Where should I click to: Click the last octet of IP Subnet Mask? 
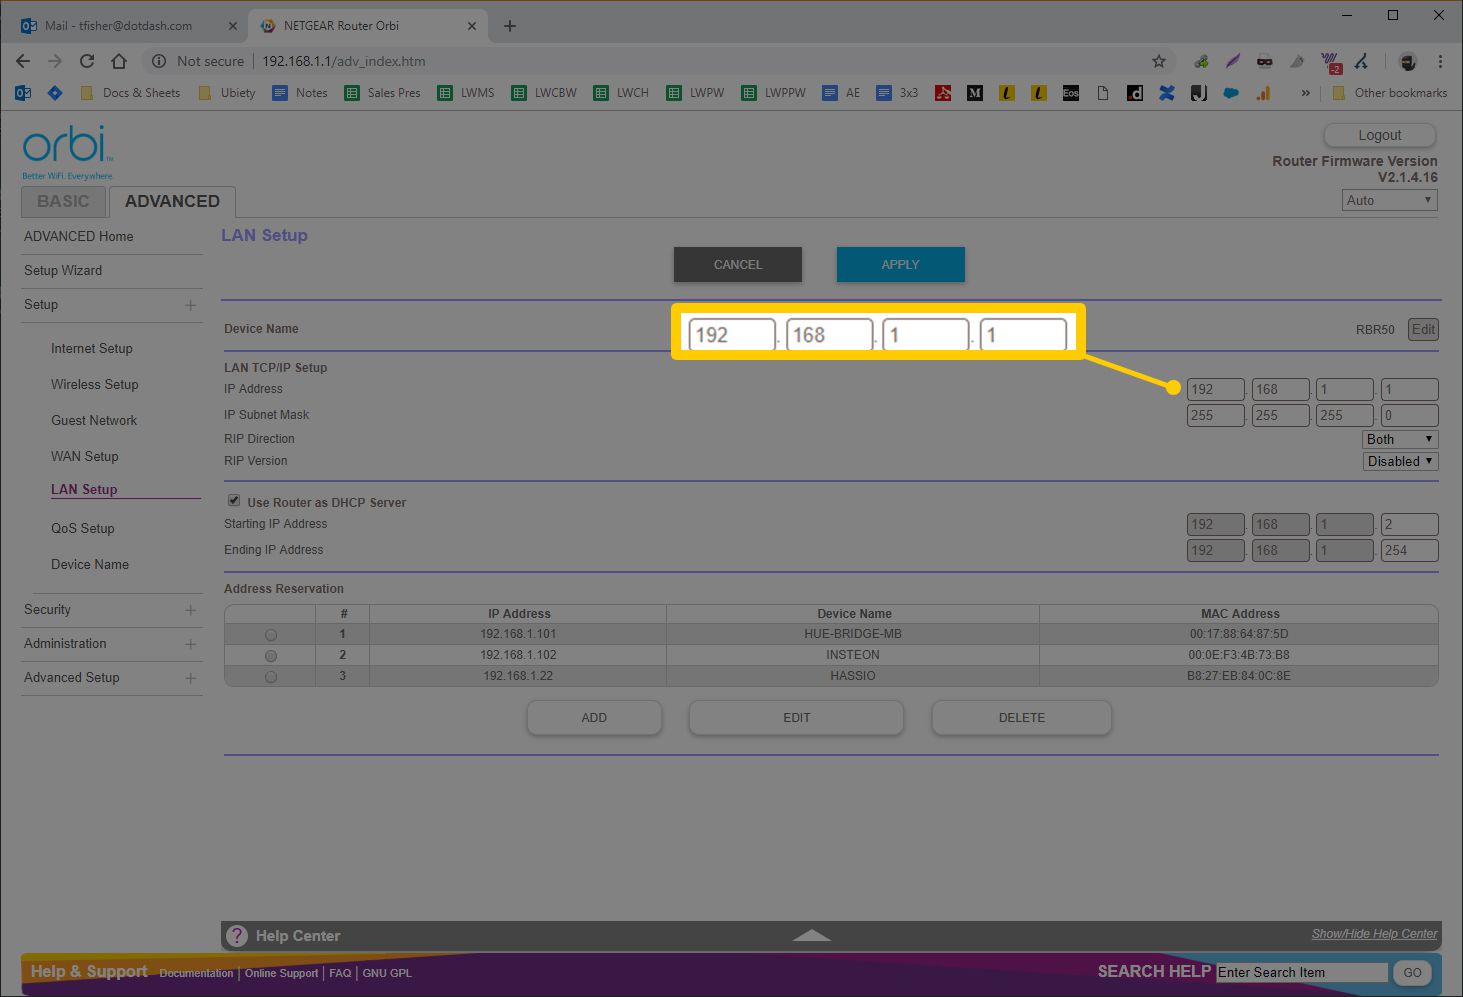click(1410, 415)
